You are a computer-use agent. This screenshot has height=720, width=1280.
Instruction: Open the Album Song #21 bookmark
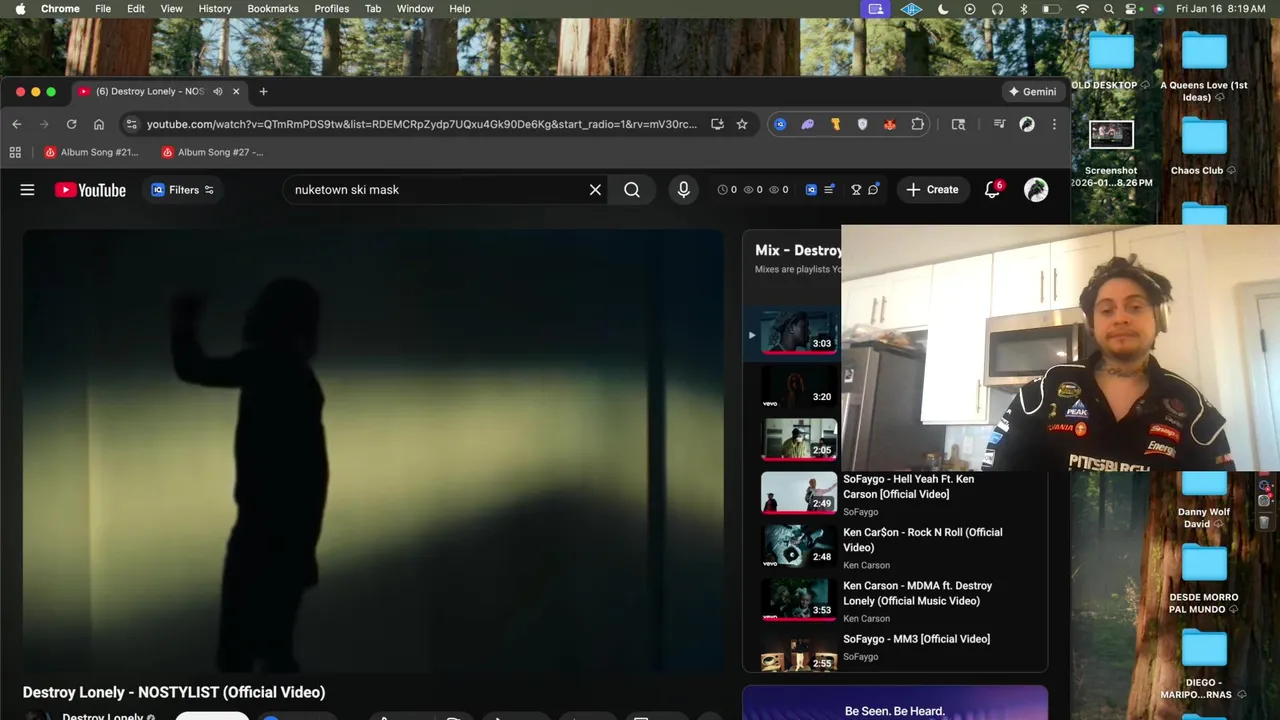[x=91, y=152]
